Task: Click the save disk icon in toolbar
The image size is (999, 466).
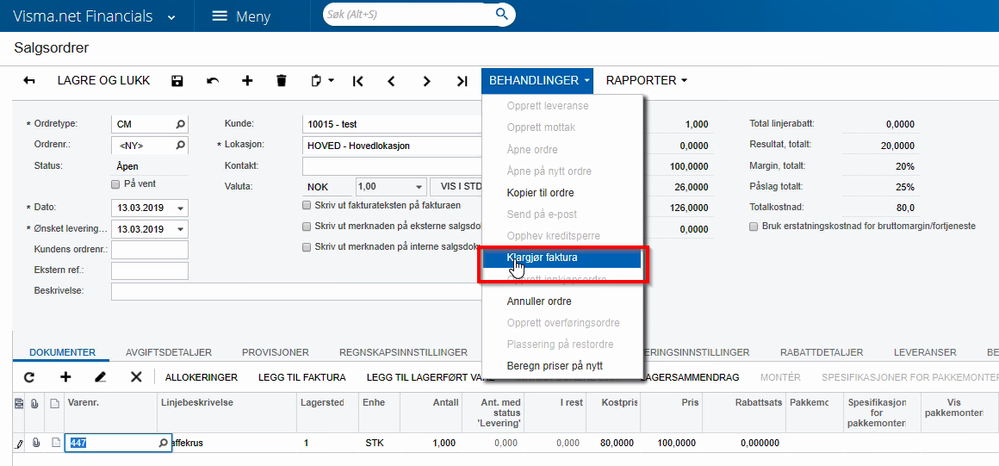Action: (x=177, y=81)
